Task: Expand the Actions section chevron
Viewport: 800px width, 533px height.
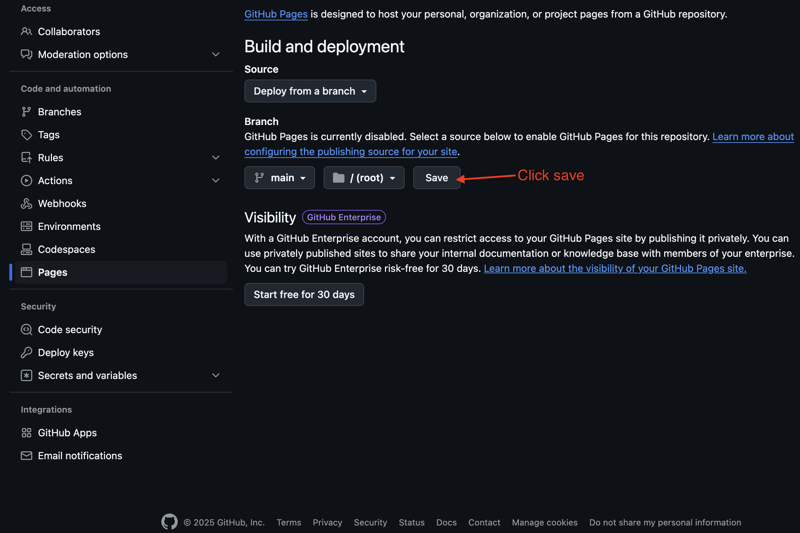Action: click(216, 181)
